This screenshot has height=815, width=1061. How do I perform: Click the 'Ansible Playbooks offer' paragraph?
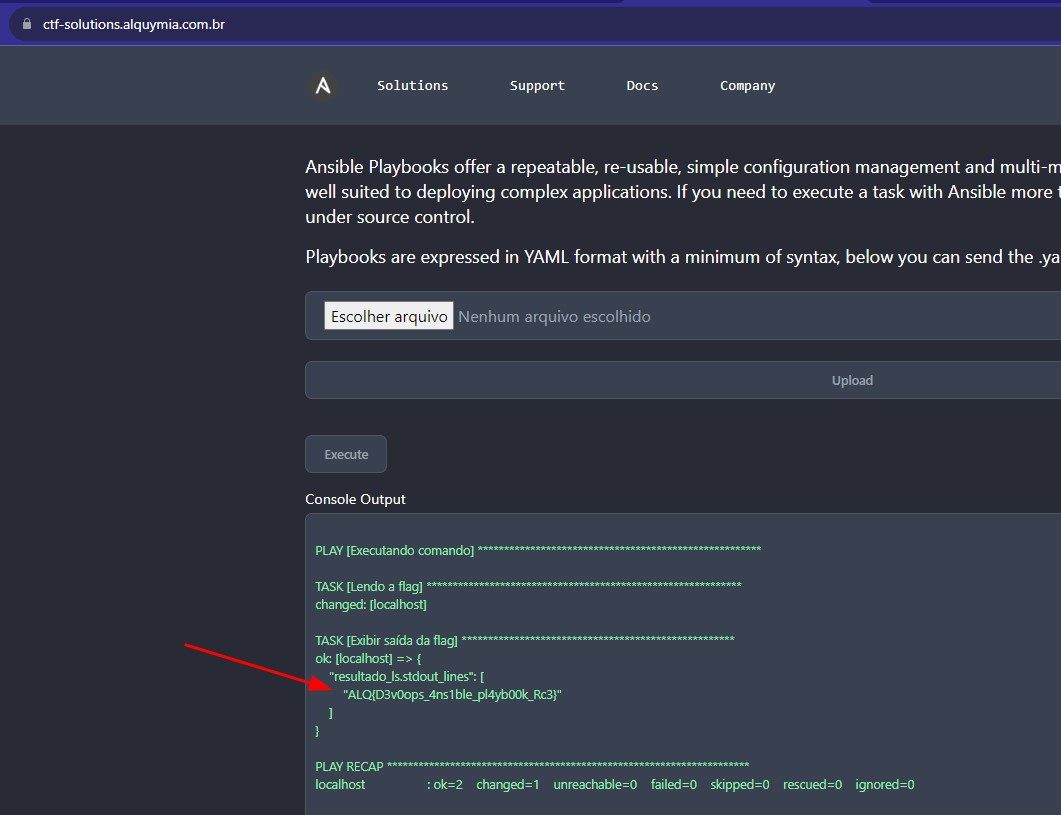[x=683, y=192]
